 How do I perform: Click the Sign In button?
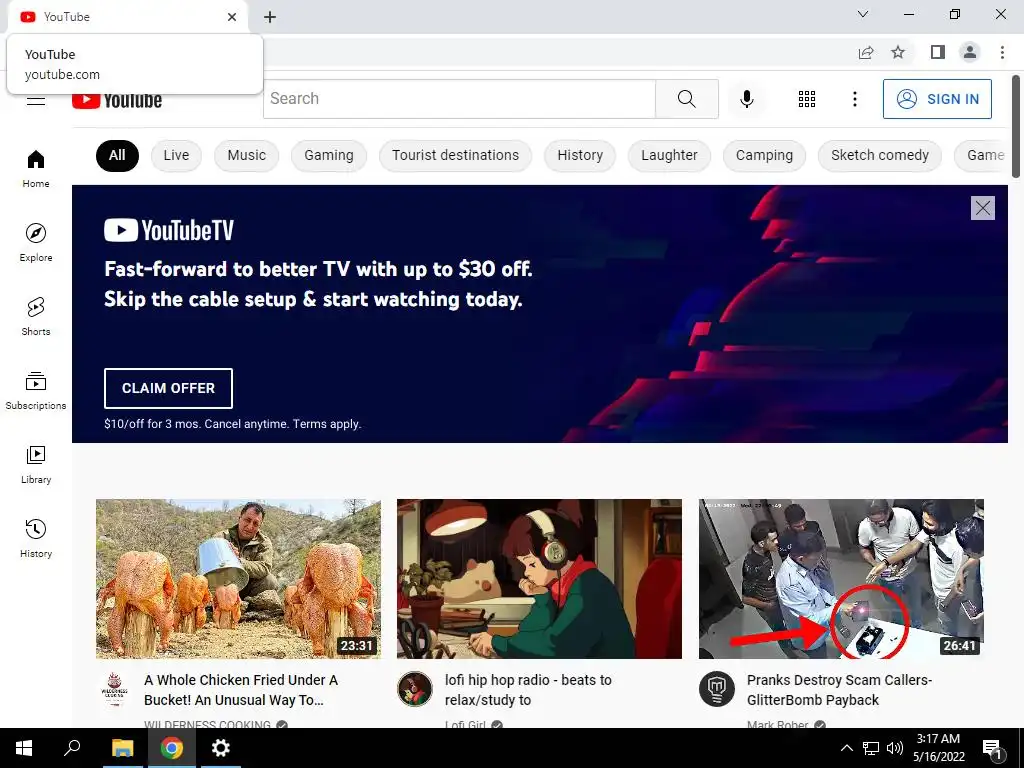(x=937, y=99)
